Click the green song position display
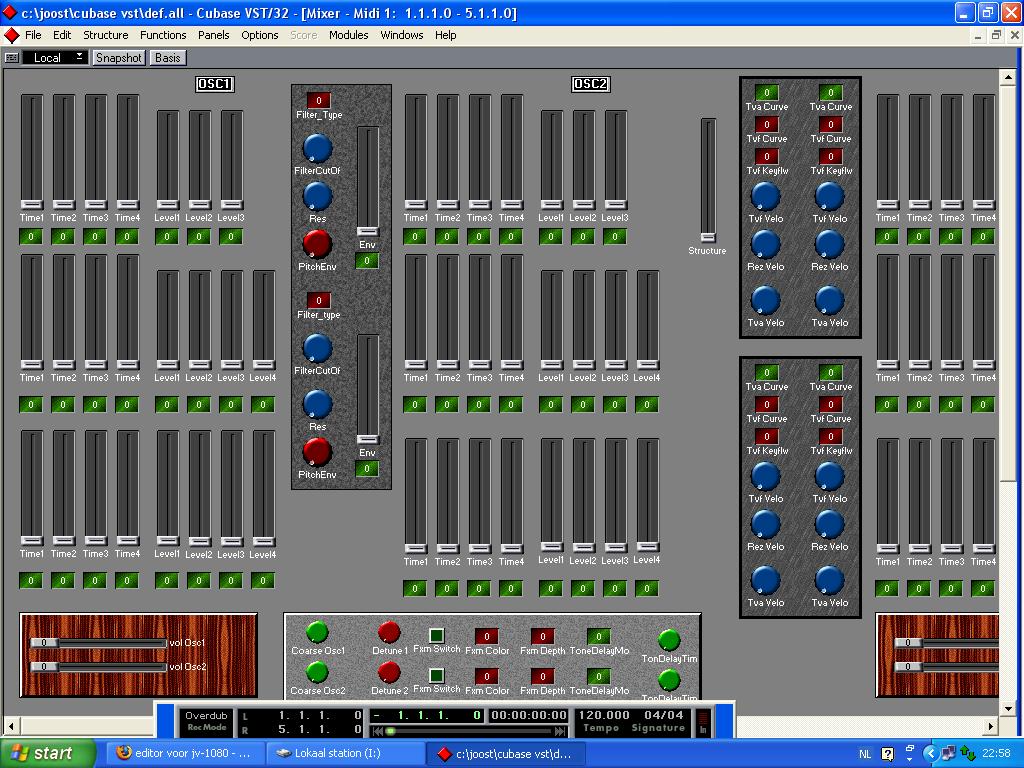Screen dimensions: 1024x768 tap(428, 716)
